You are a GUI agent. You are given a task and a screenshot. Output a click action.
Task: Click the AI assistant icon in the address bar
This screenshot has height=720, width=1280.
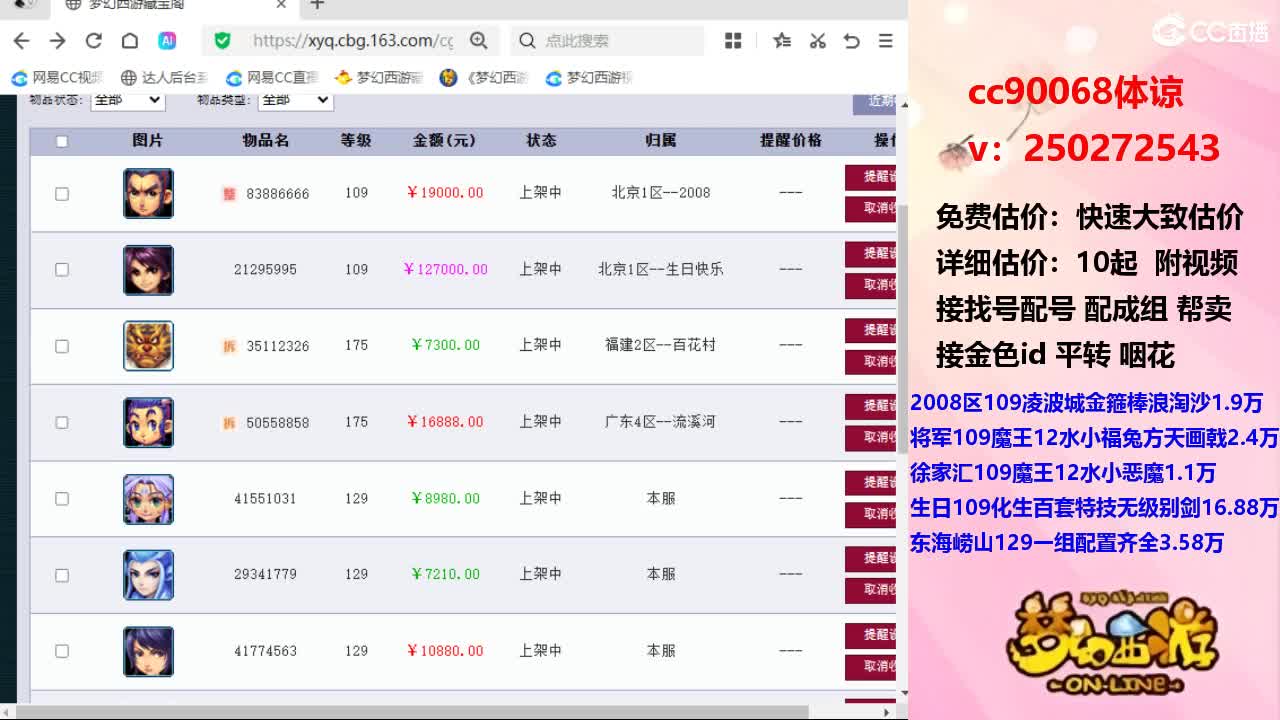pos(168,41)
